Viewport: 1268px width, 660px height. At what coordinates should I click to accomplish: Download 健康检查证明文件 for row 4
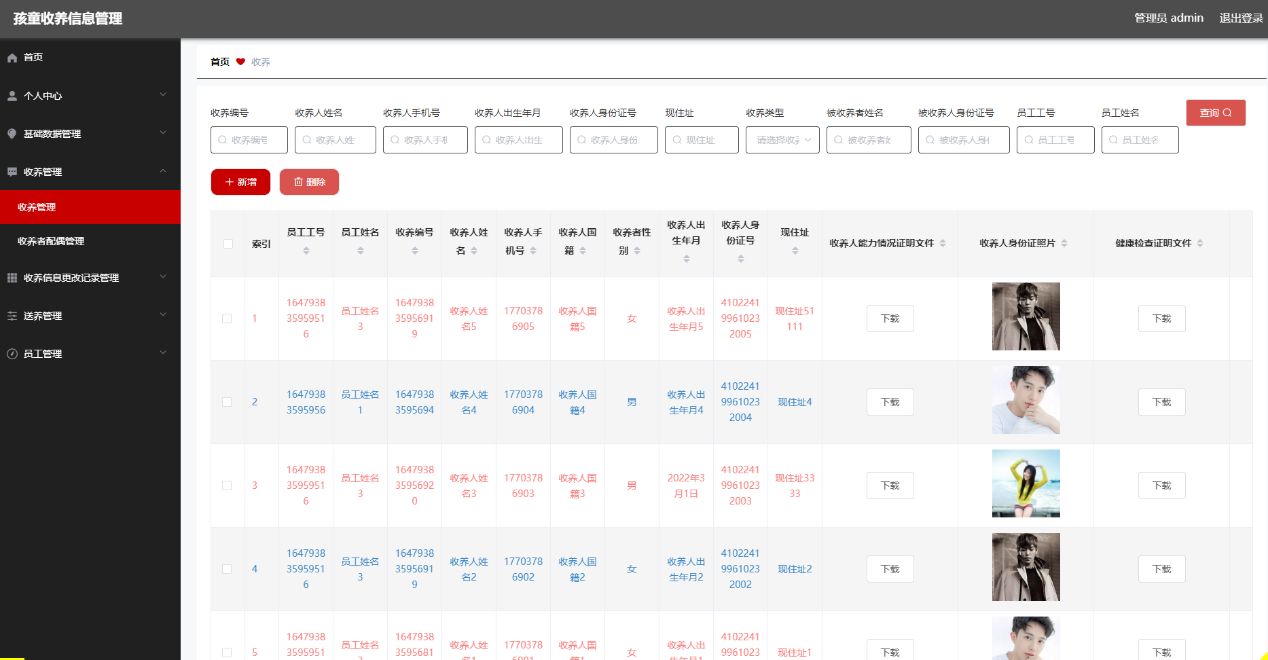coord(1162,569)
